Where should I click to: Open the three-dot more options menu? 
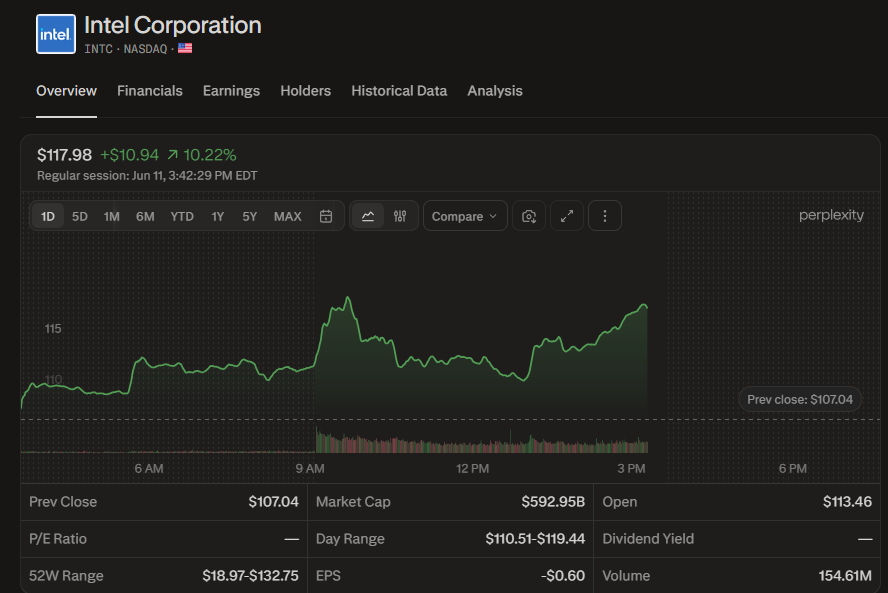(605, 216)
